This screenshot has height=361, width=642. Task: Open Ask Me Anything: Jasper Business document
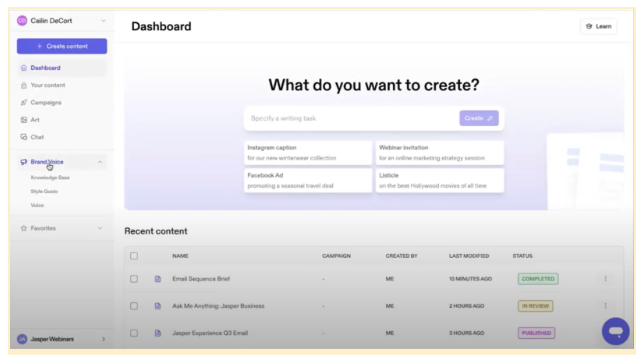[218, 306]
